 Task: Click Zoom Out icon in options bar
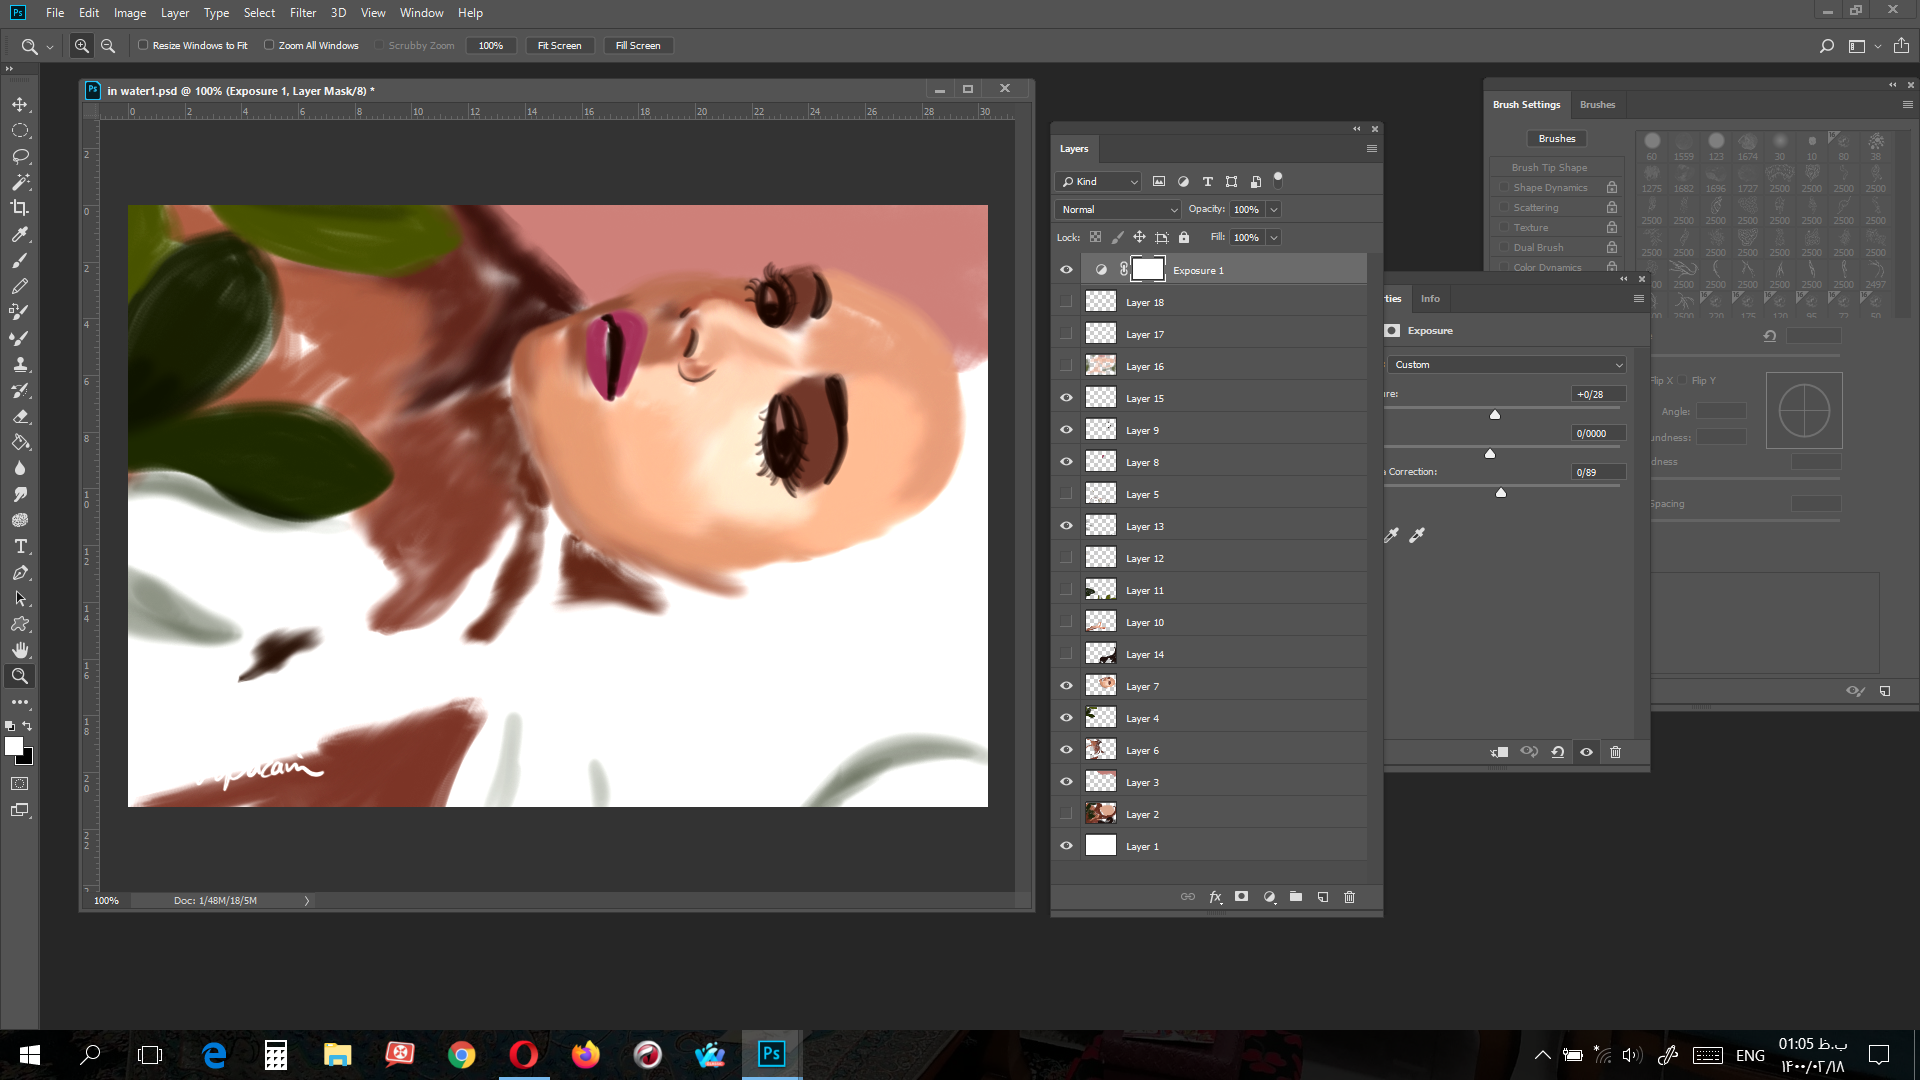(108, 46)
